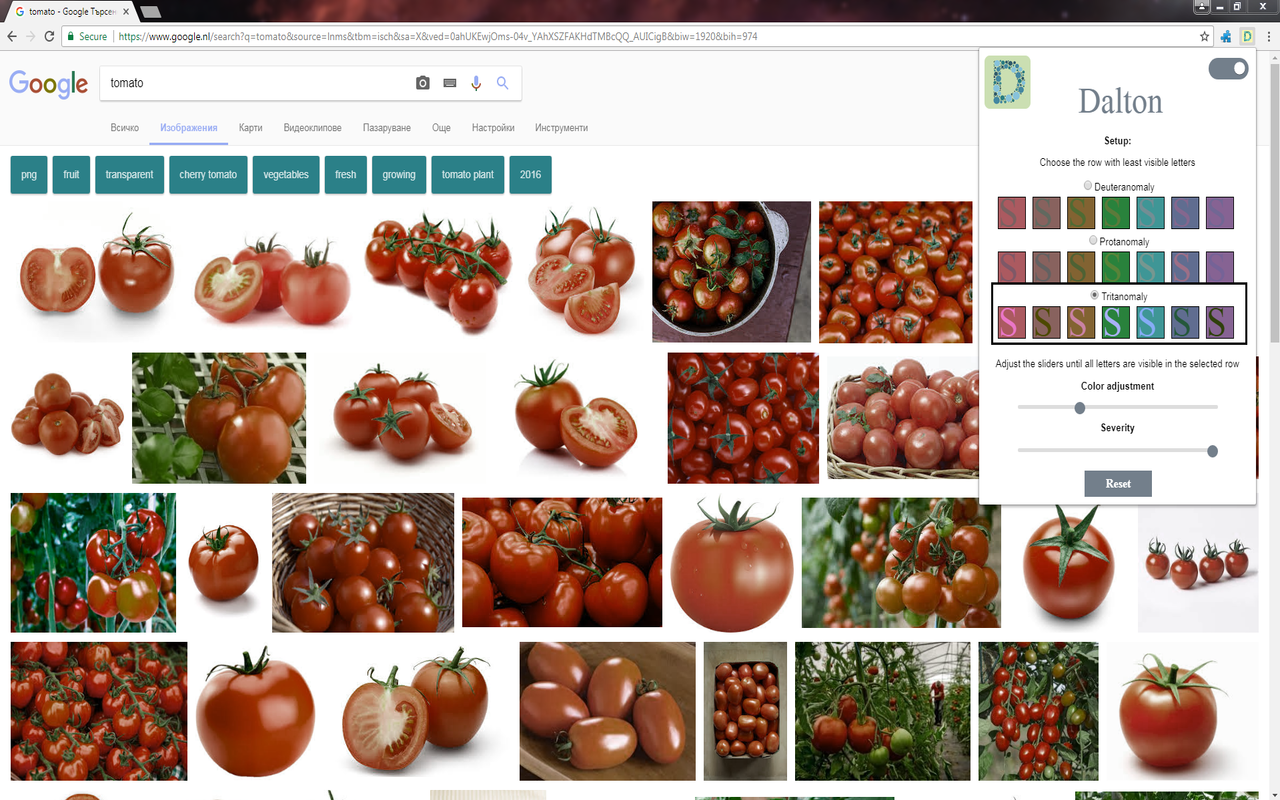The width and height of the screenshot is (1280, 800).
Task: Select the Изображения tab
Action: click(x=189, y=128)
